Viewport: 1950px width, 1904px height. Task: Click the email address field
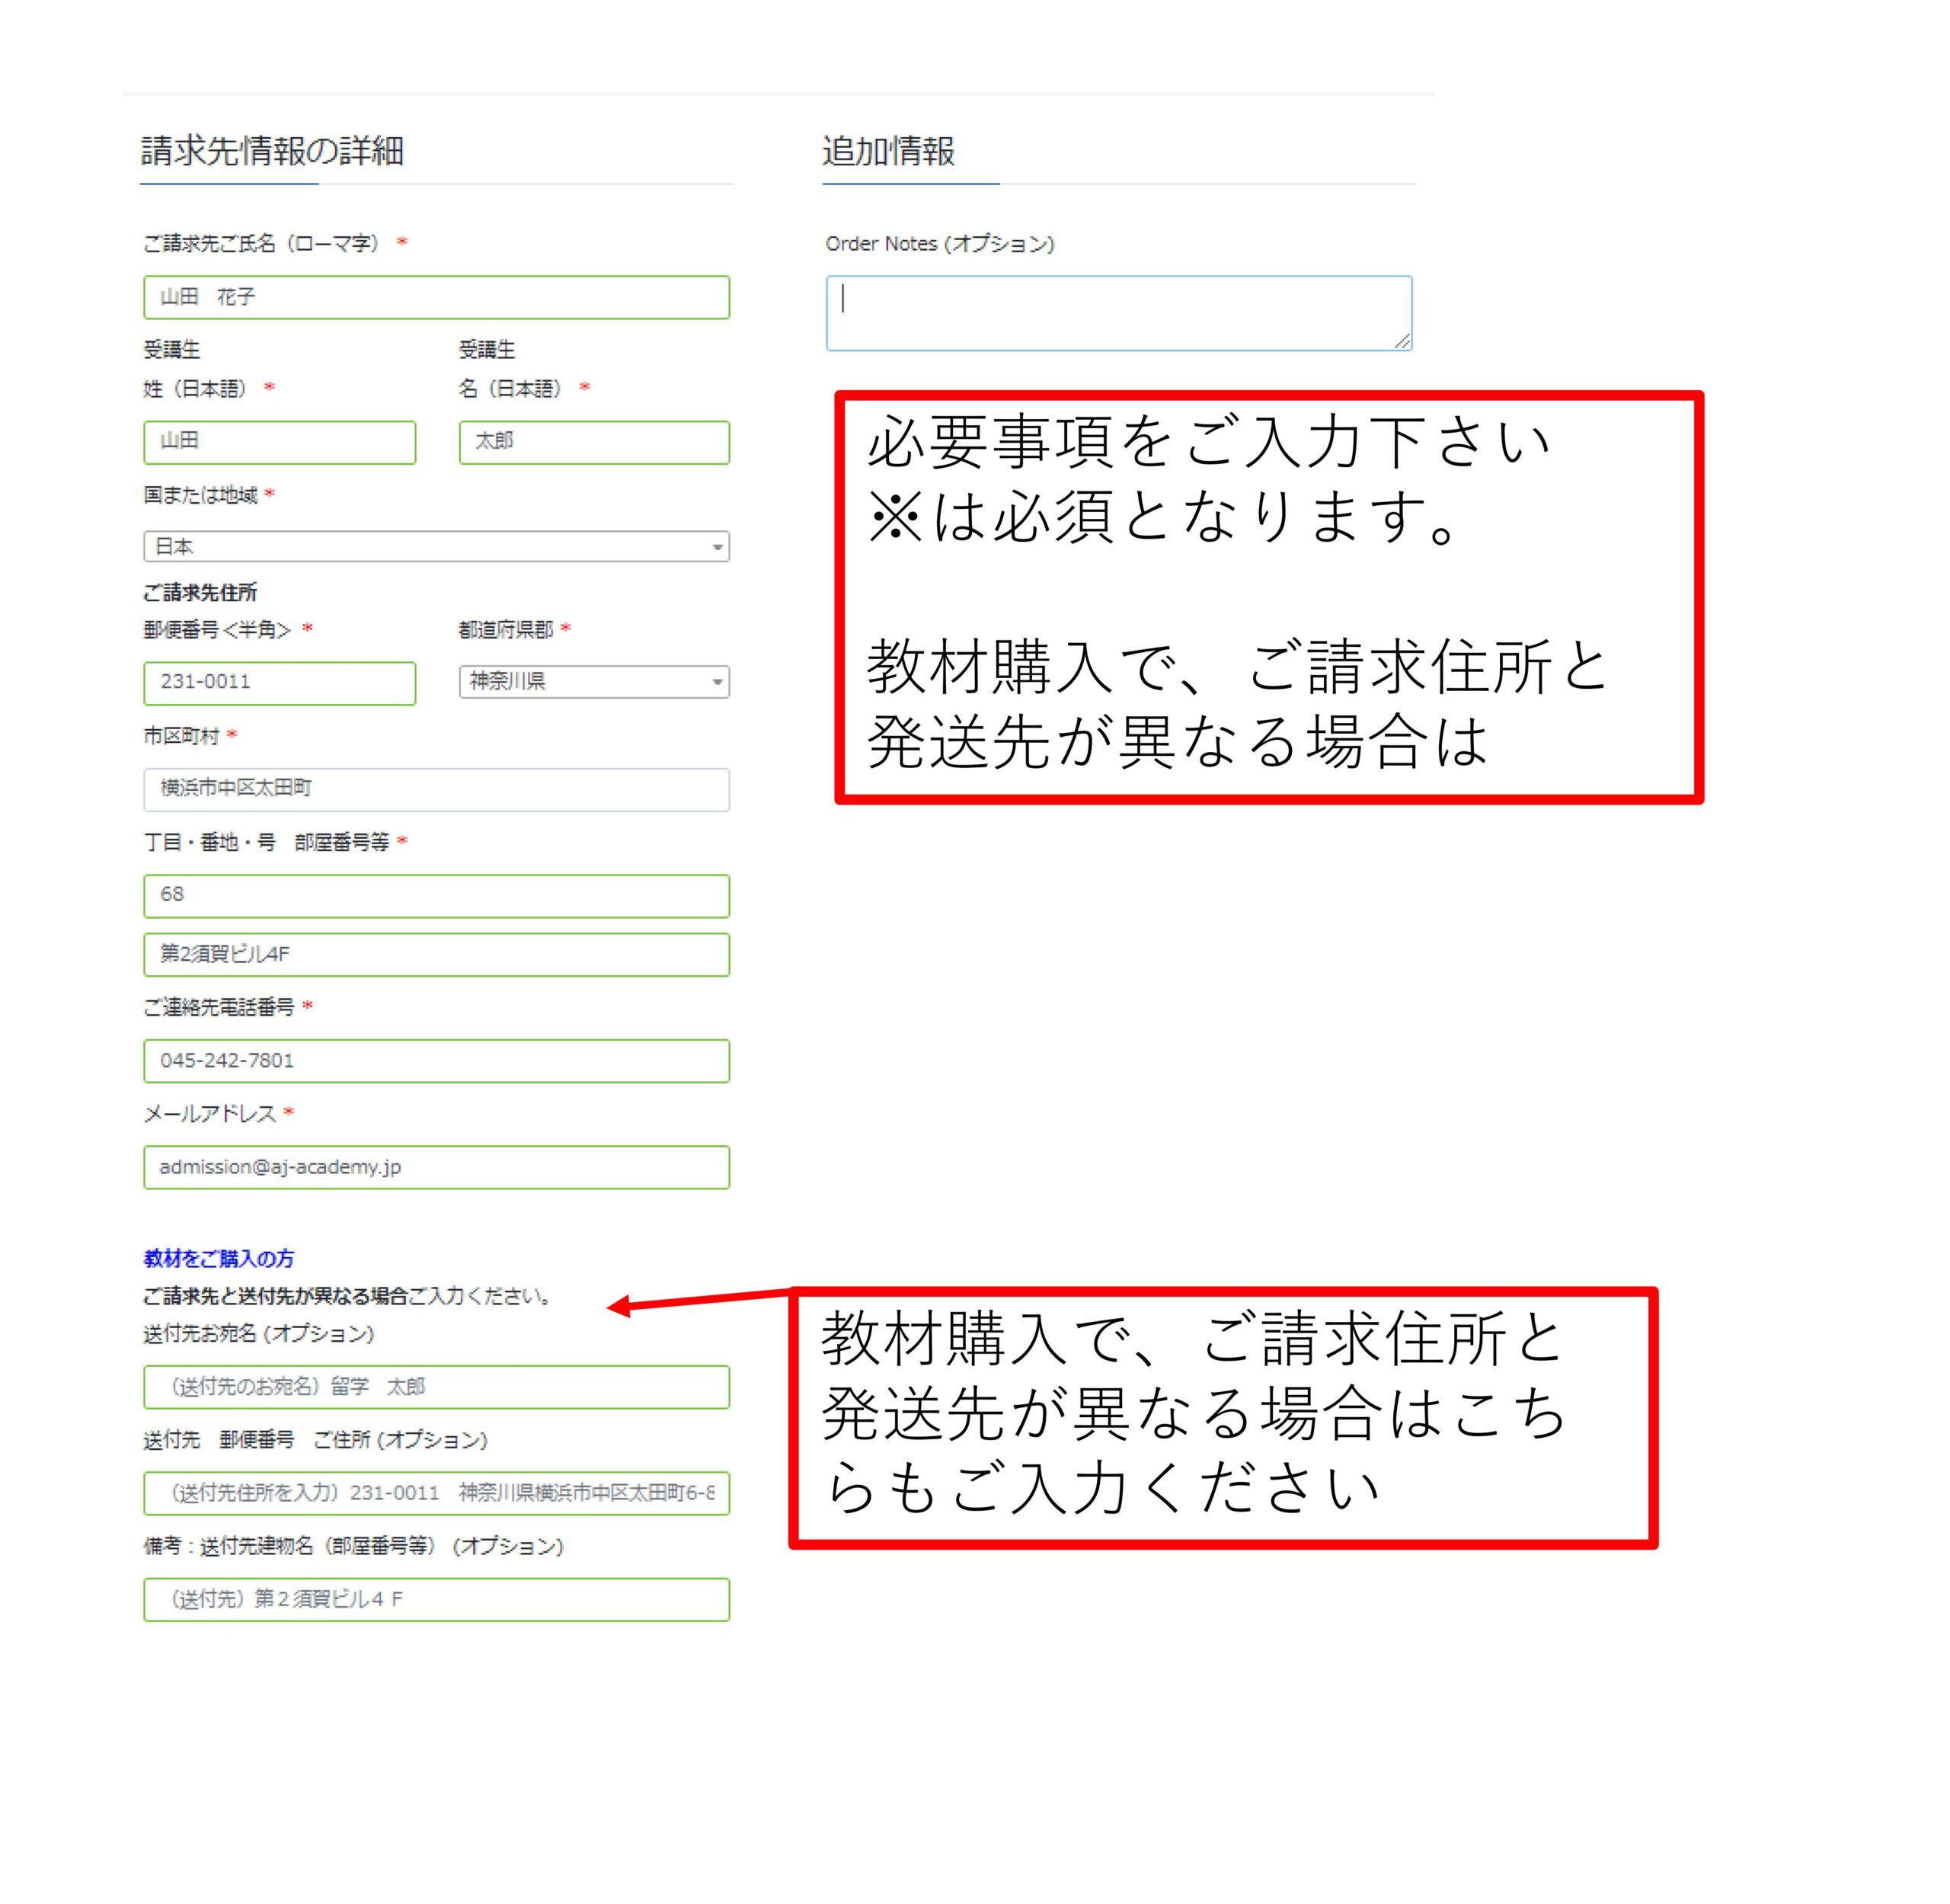[x=436, y=1167]
